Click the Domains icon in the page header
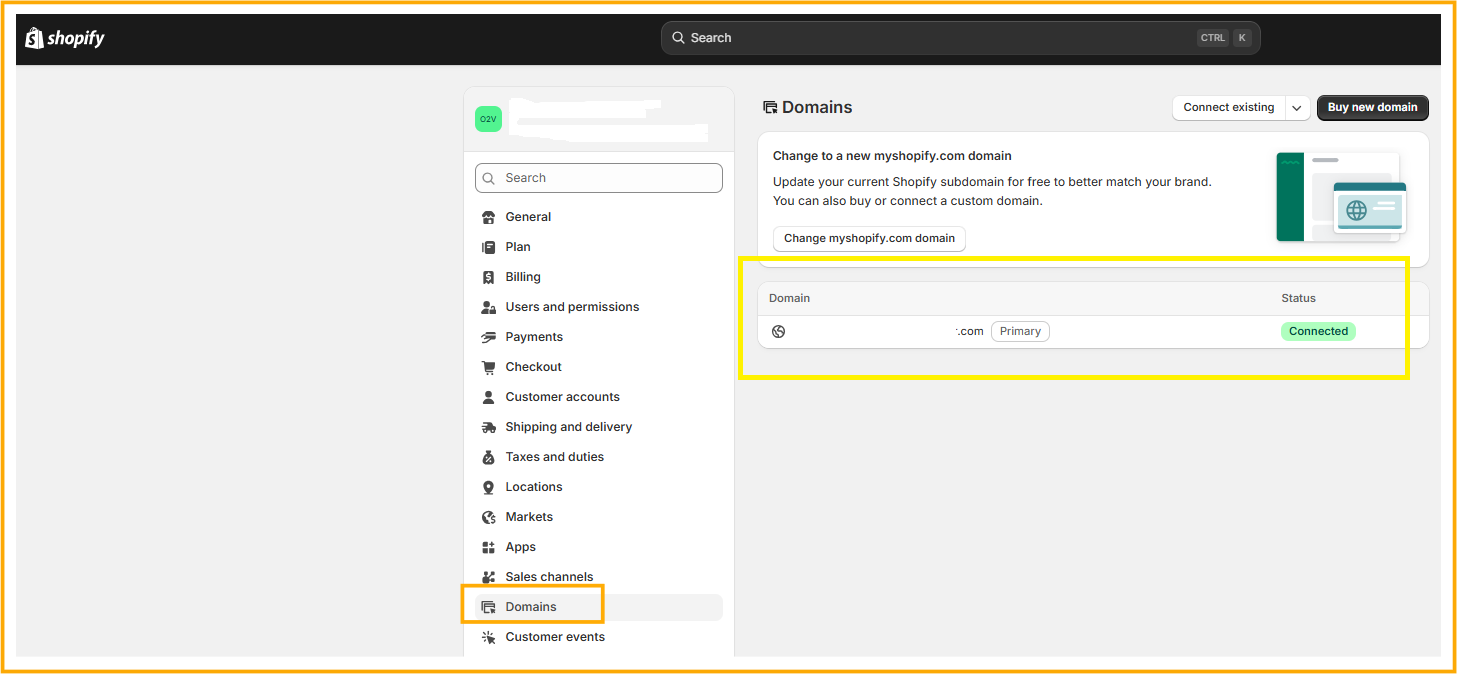This screenshot has height=674, width=1457. coord(770,106)
